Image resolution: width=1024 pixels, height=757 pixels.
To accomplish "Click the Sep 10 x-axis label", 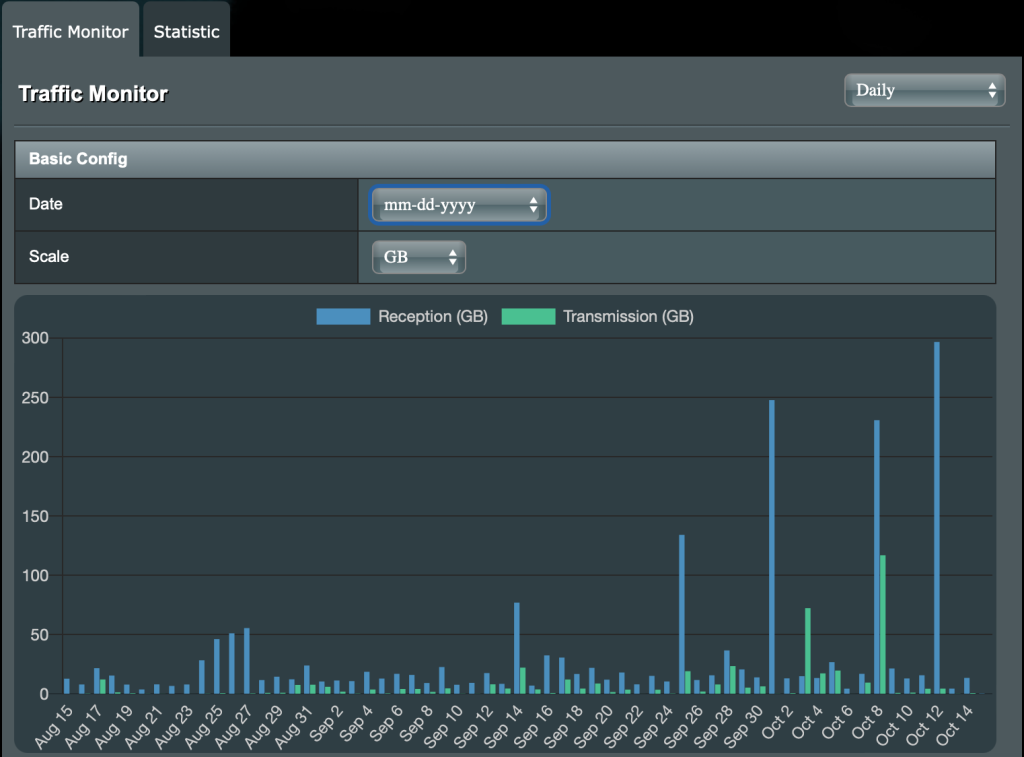I will coord(443,726).
